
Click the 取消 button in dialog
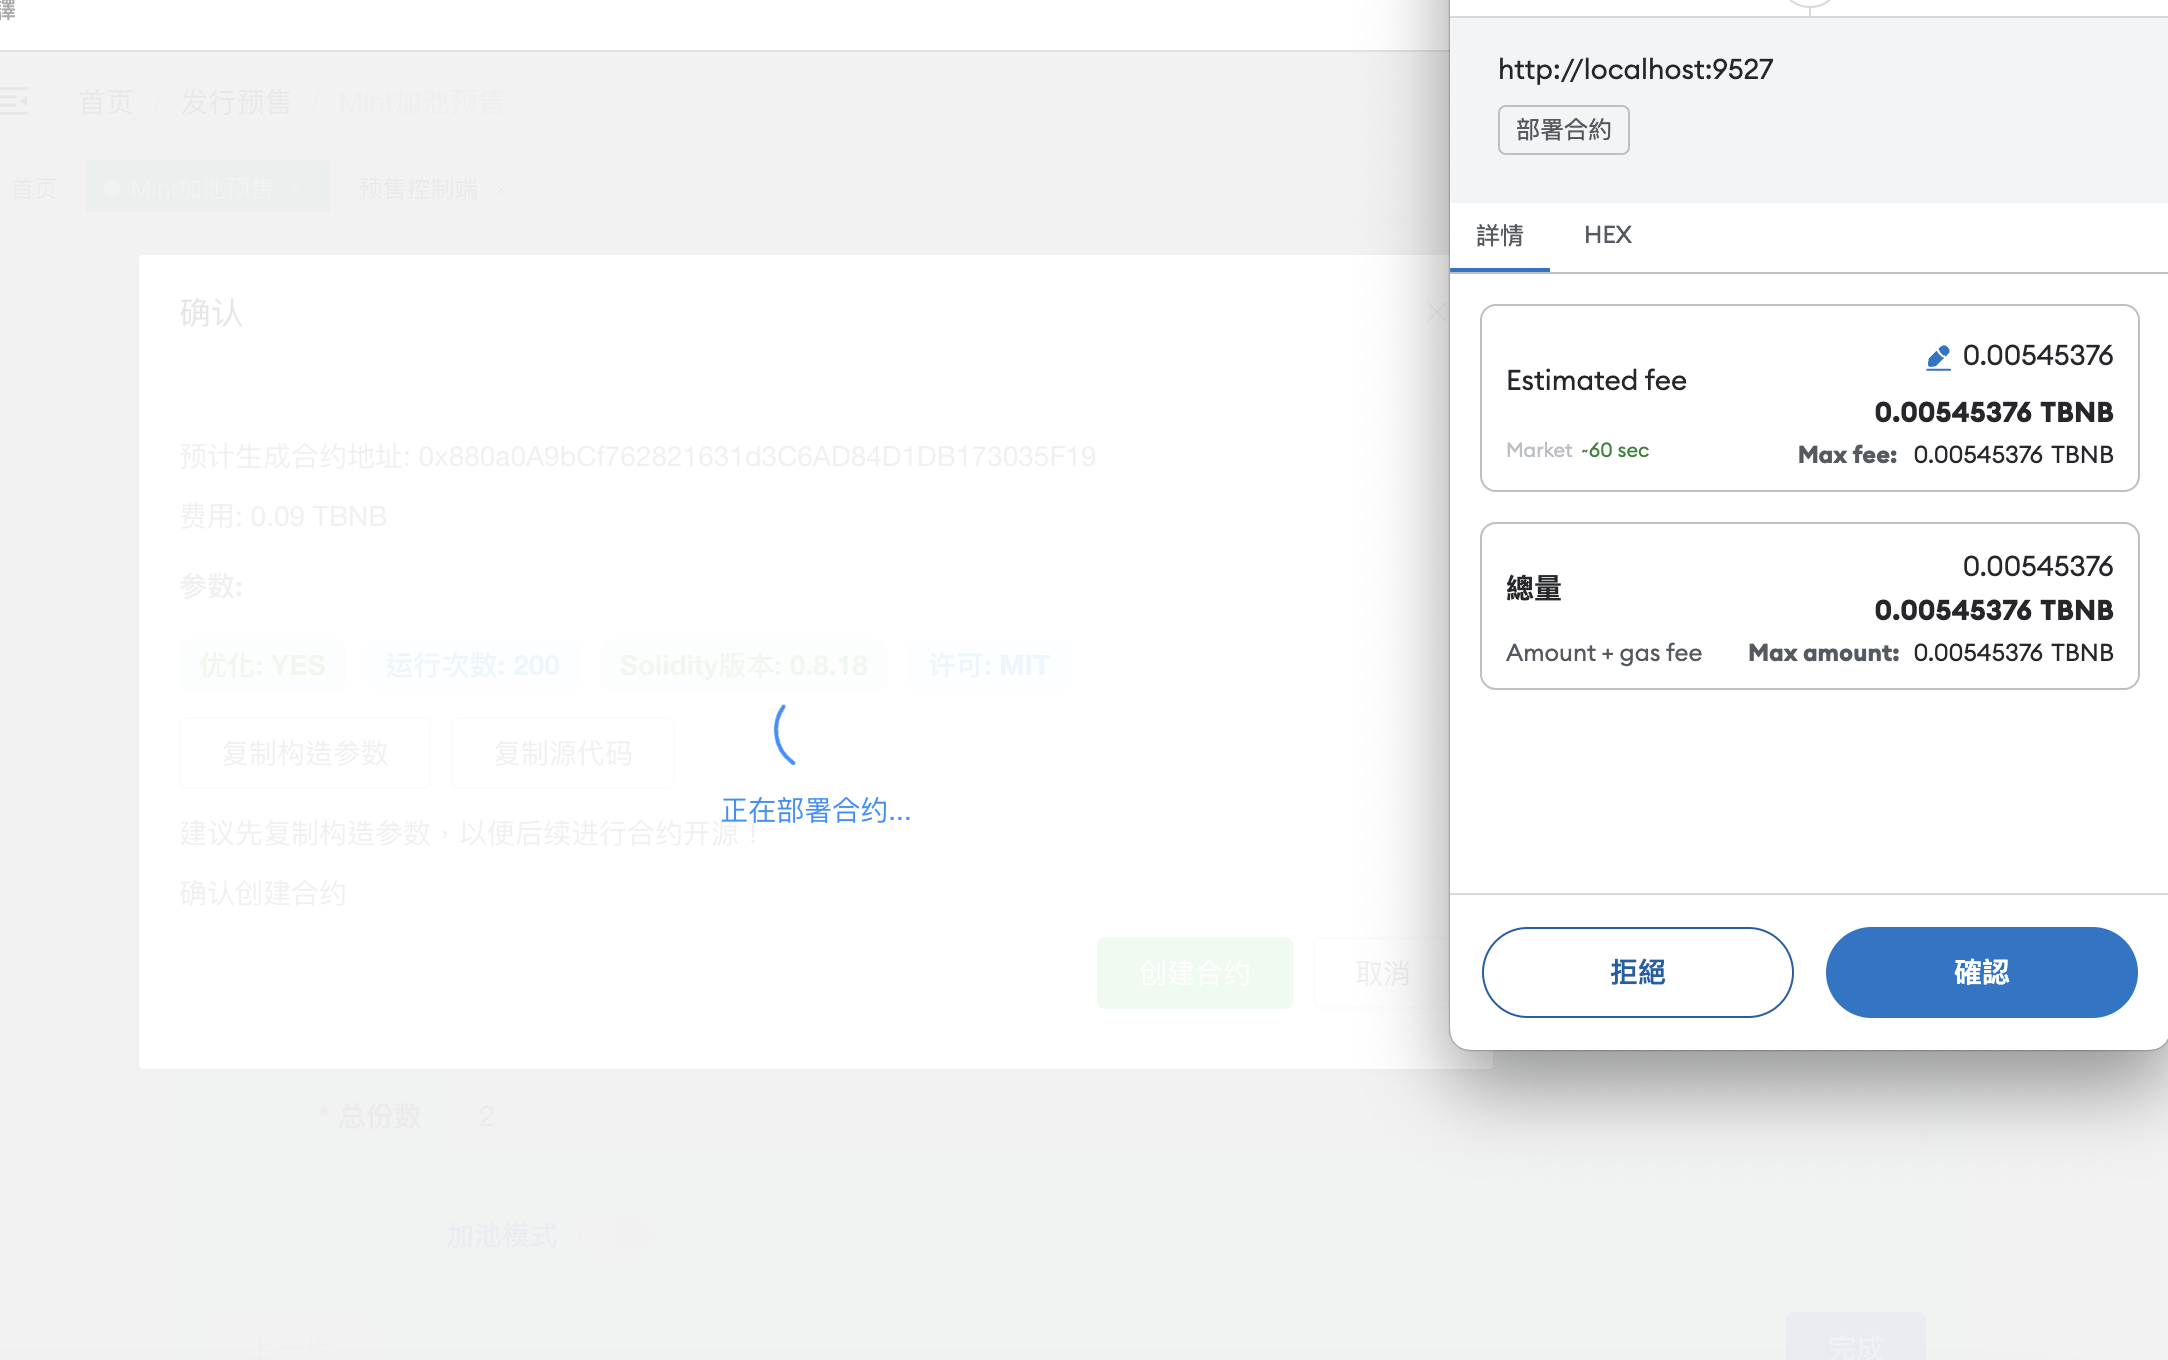(1382, 973)
